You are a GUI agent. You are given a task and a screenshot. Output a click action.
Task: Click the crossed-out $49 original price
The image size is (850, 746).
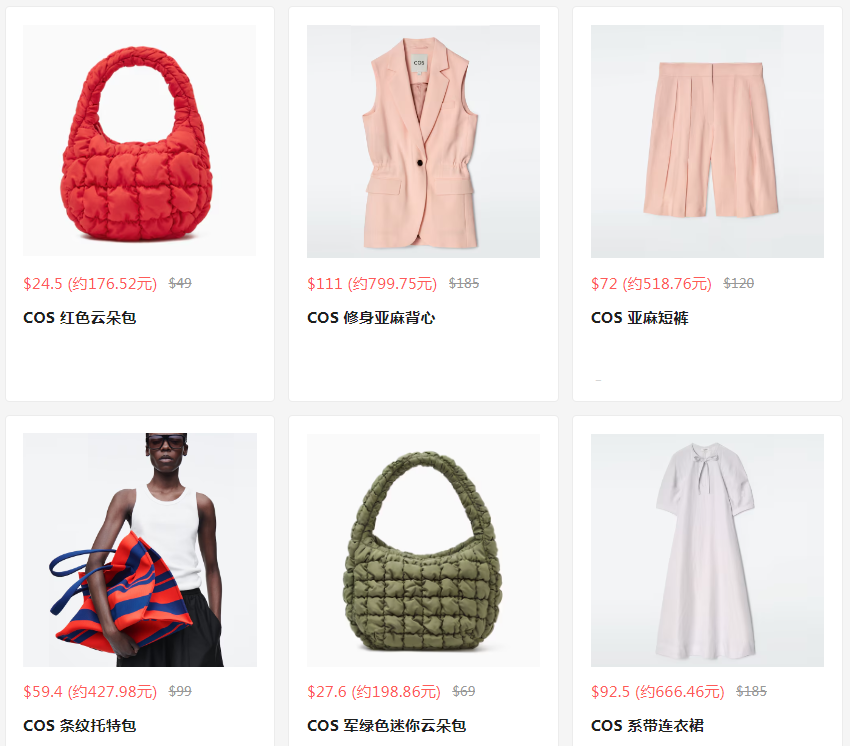point(180,283)
